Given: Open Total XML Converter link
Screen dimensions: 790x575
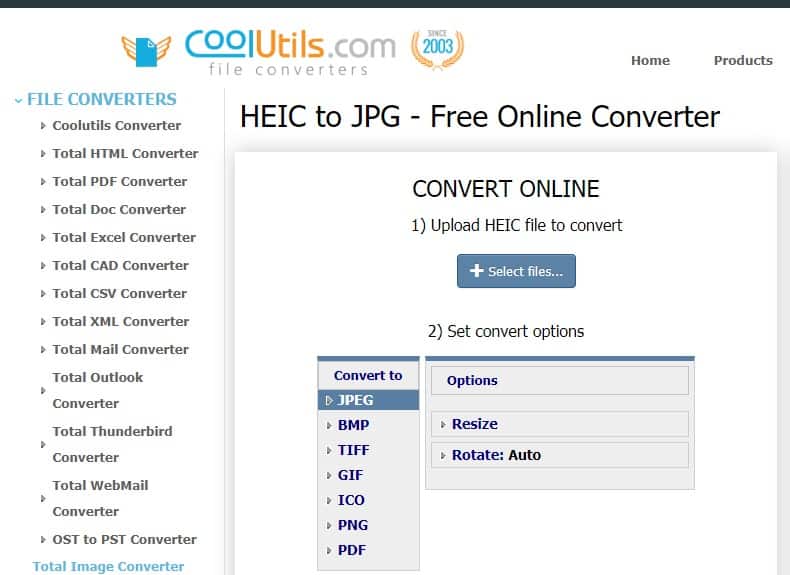Looking at the screenshot, I should (x=120, y=322).
